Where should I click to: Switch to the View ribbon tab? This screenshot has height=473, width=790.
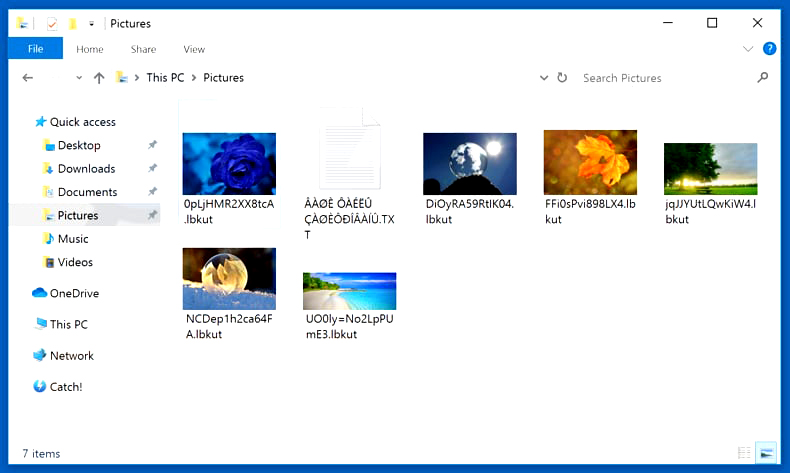click(194, 49)
